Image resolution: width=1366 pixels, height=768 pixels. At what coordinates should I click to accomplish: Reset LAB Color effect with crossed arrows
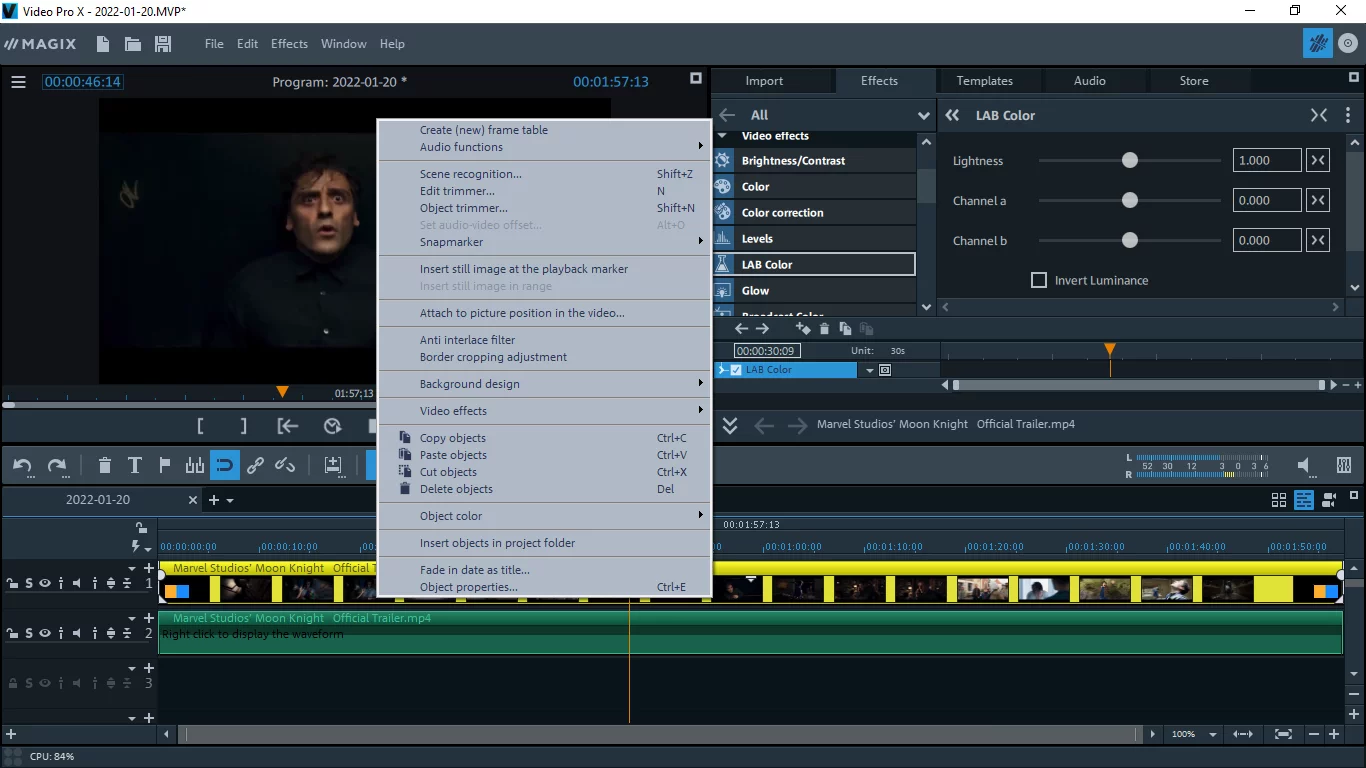point(1319,115)
